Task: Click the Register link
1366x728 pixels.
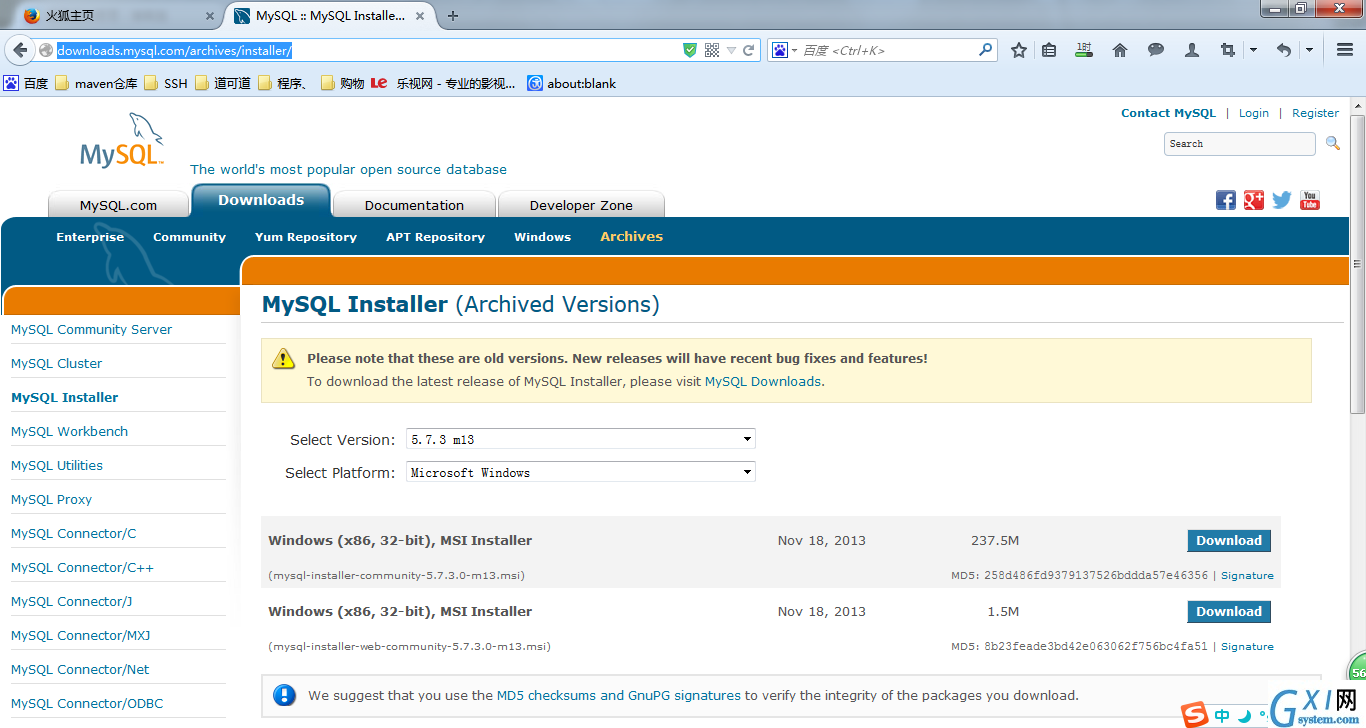Action: point(1315,113)
